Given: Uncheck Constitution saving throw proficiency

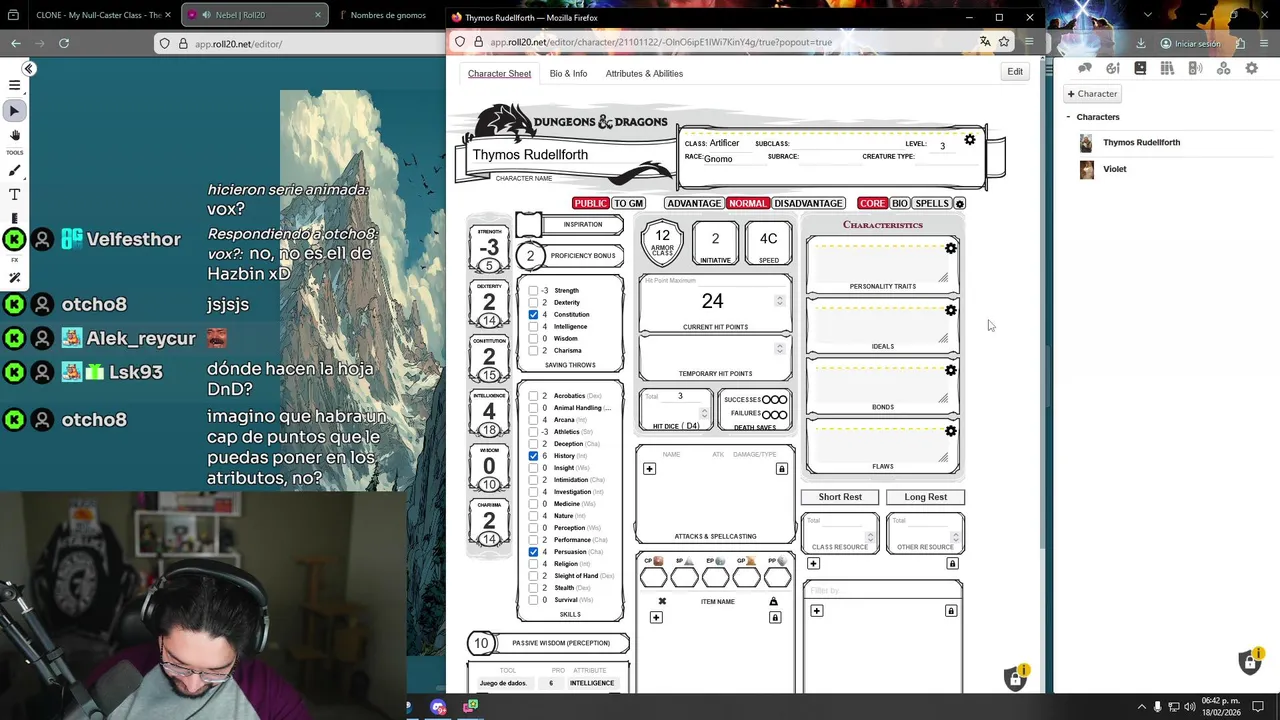Looking at the screenshot, I should [x=533, y=315].
